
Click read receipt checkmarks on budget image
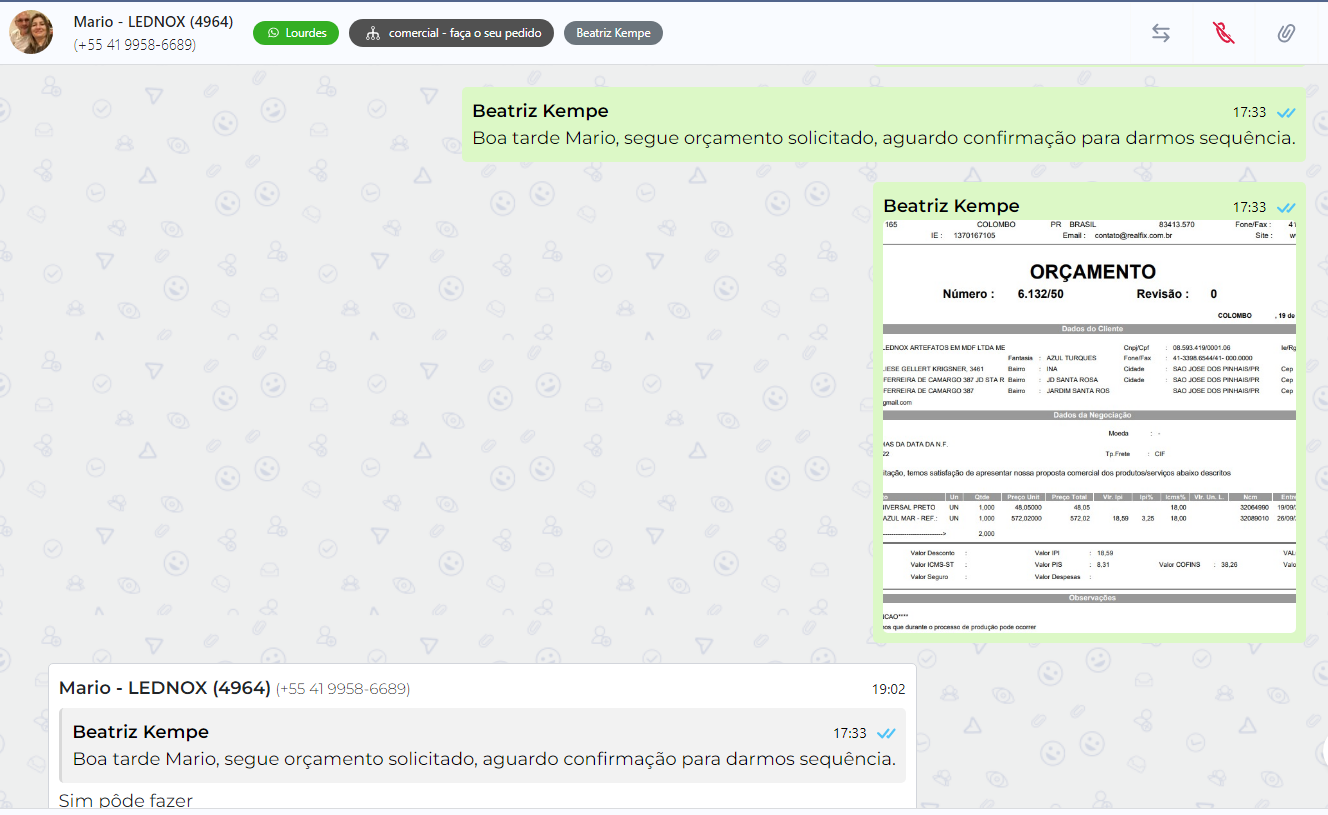click(x=1286, y=208)
